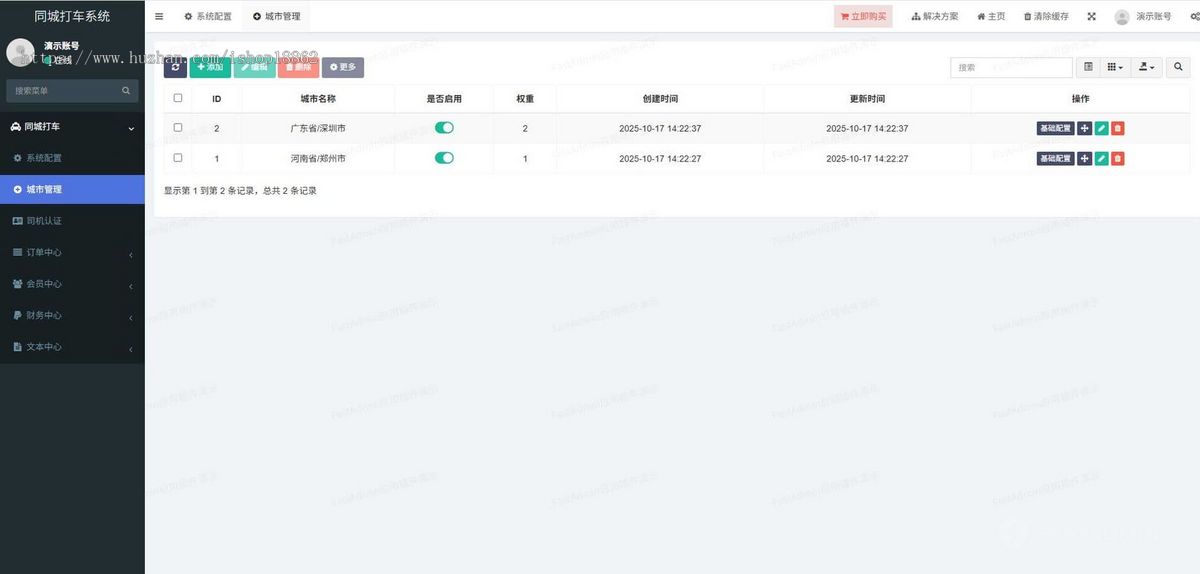Click creation time 2025-10-17 14:22:37

click(x=660, y=128)
